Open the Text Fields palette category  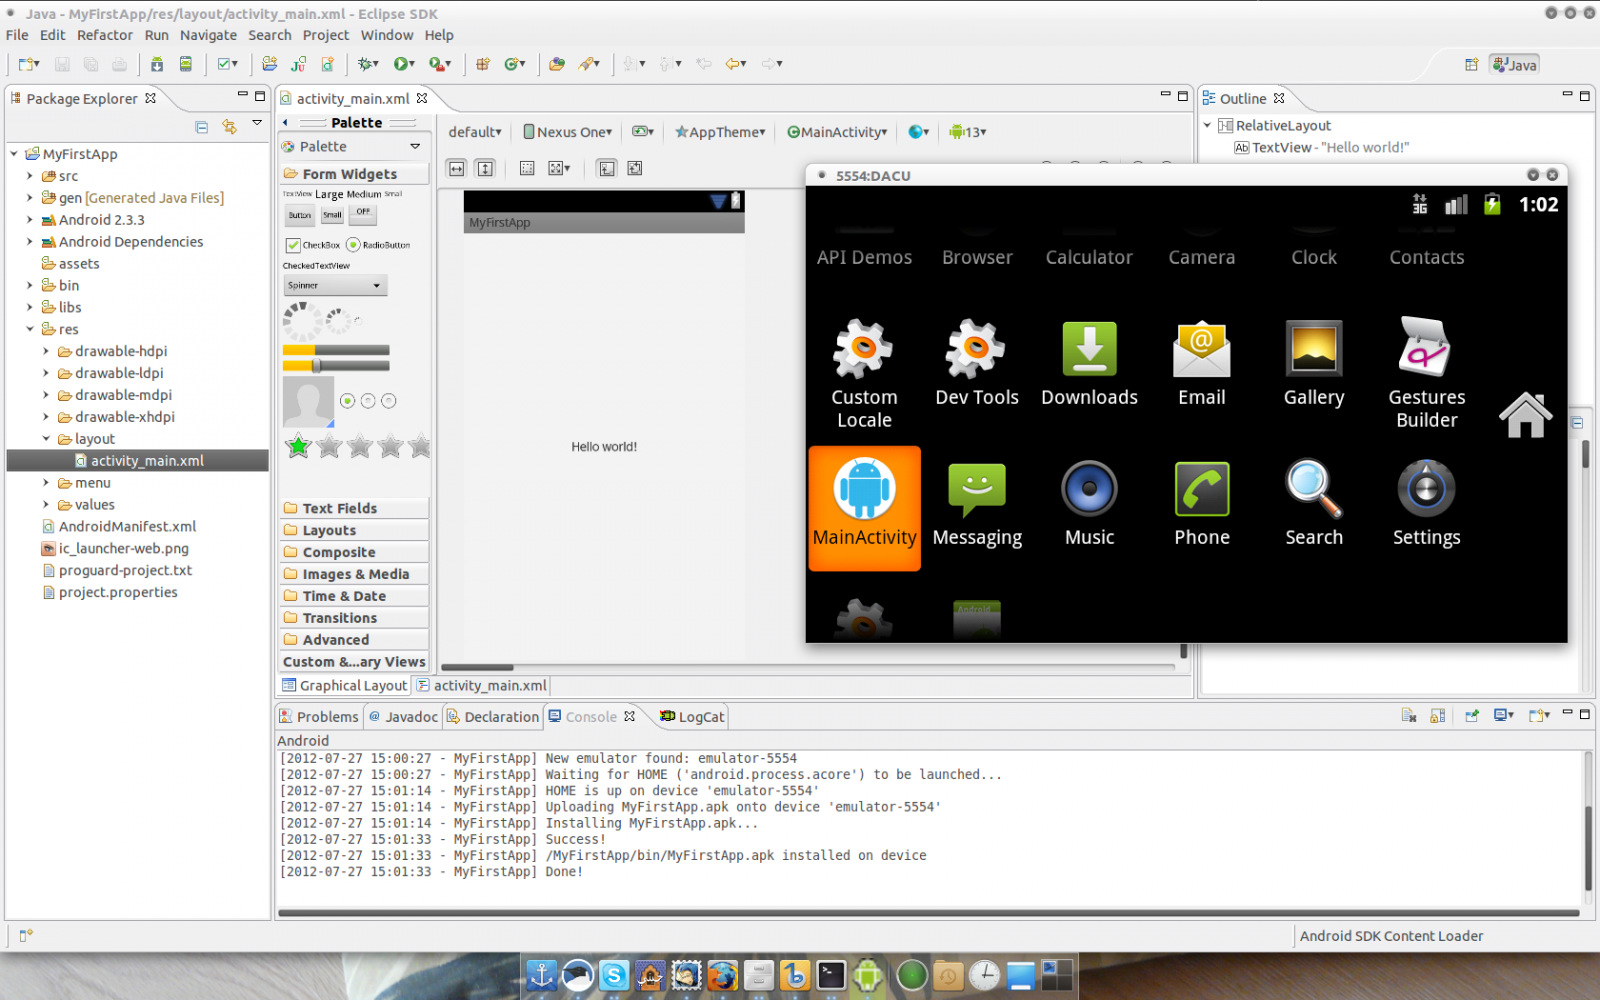[340, 508]
